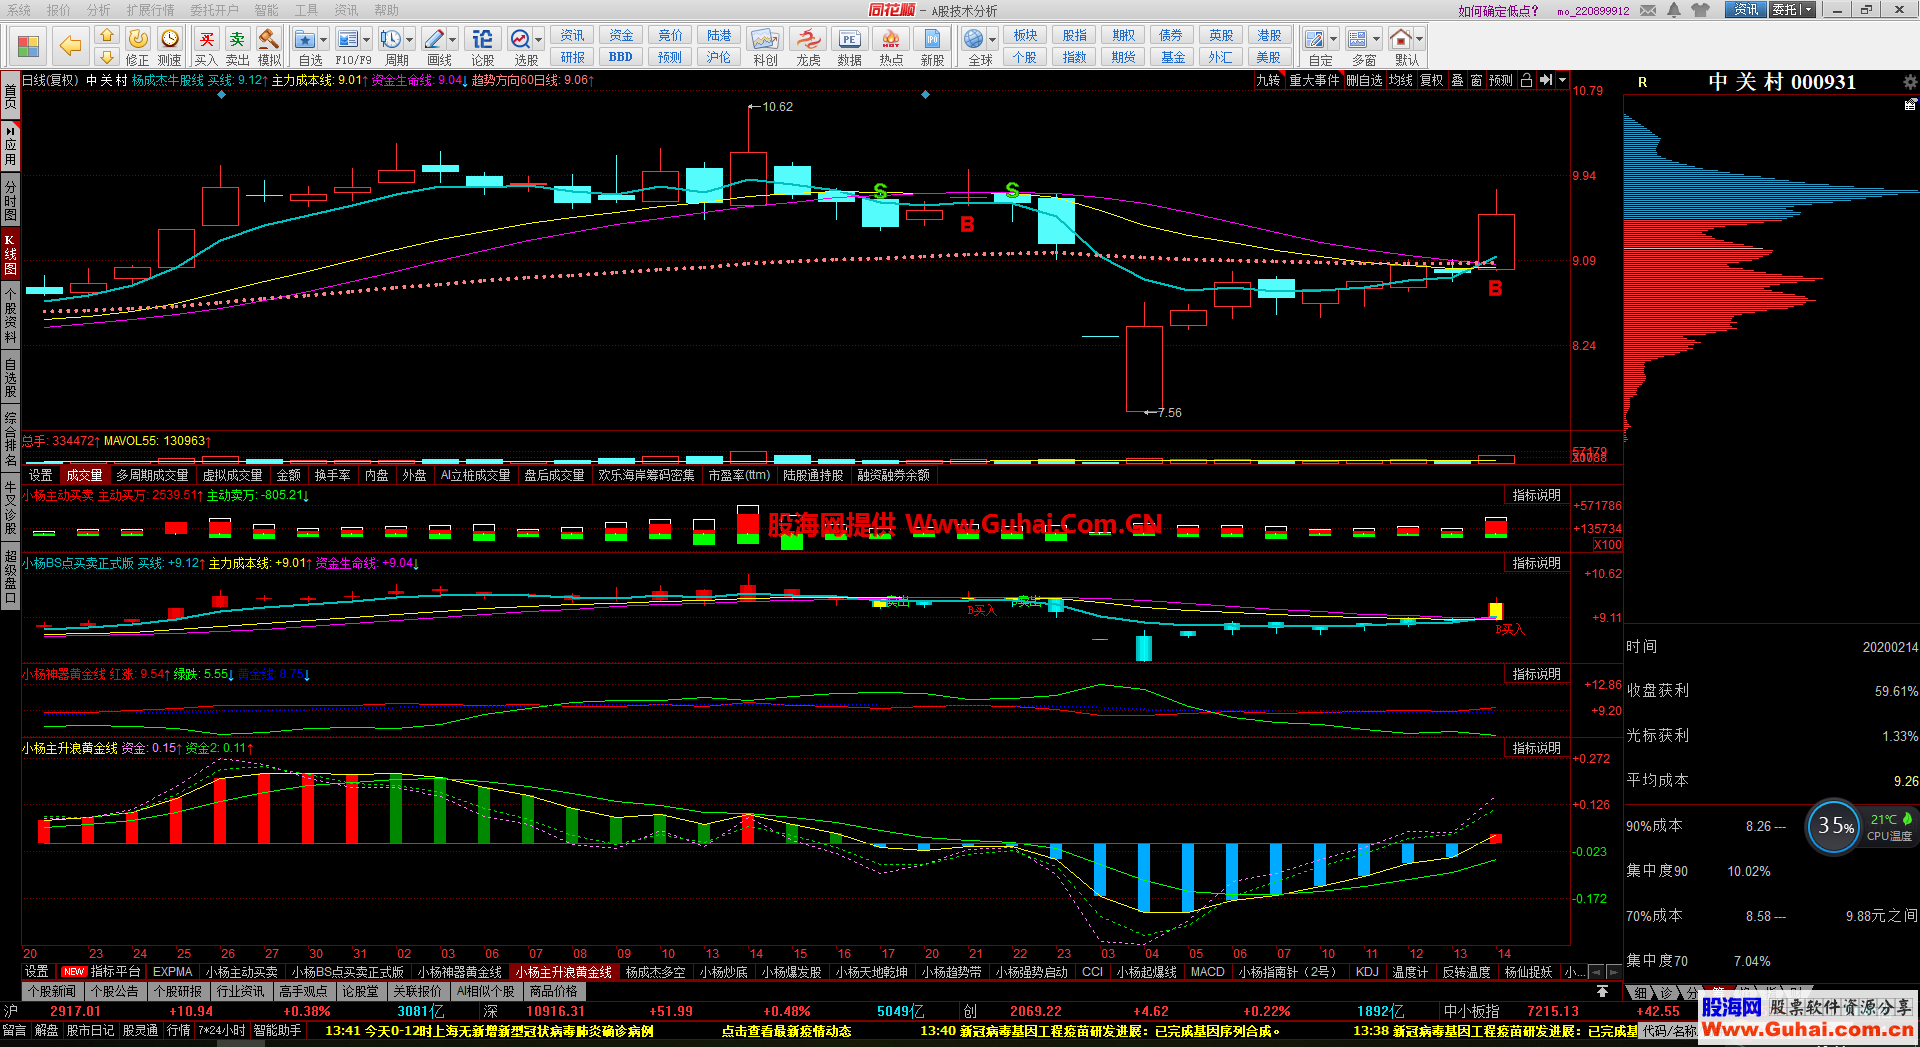Toggle 窗 window mode

tap(1476, 80)
